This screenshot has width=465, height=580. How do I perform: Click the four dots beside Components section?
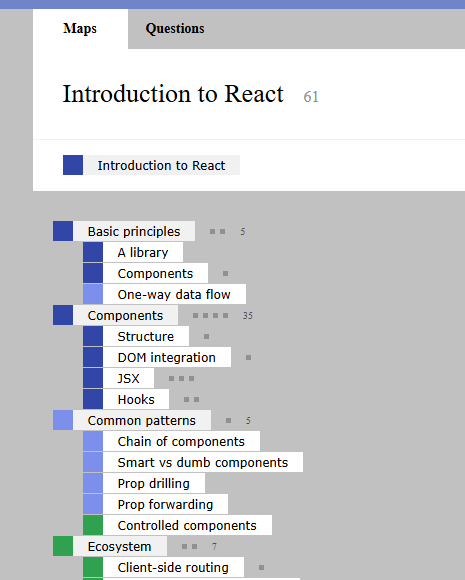pos(210,316)
